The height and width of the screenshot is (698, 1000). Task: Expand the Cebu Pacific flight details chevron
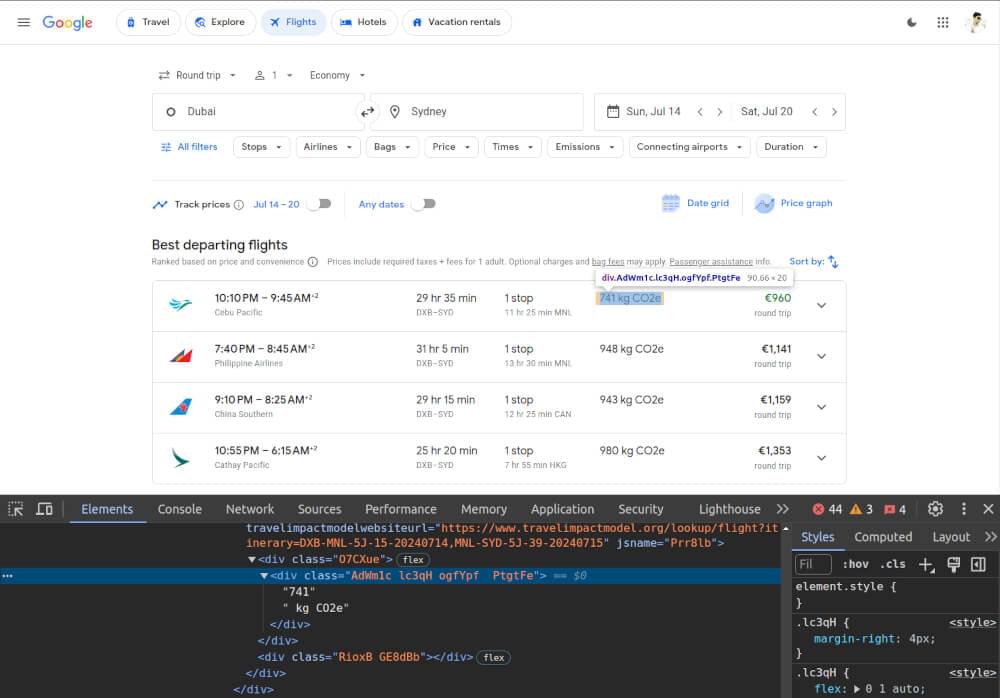point(821,305)
